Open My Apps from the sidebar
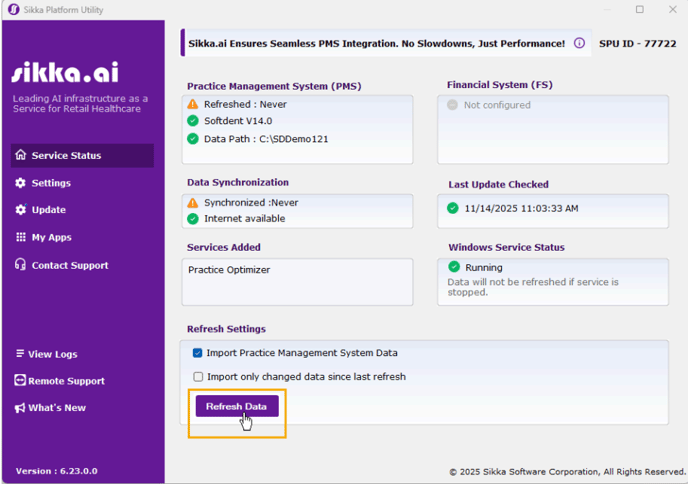Viewport: 688px width, 484px height. tap(51, 238)
